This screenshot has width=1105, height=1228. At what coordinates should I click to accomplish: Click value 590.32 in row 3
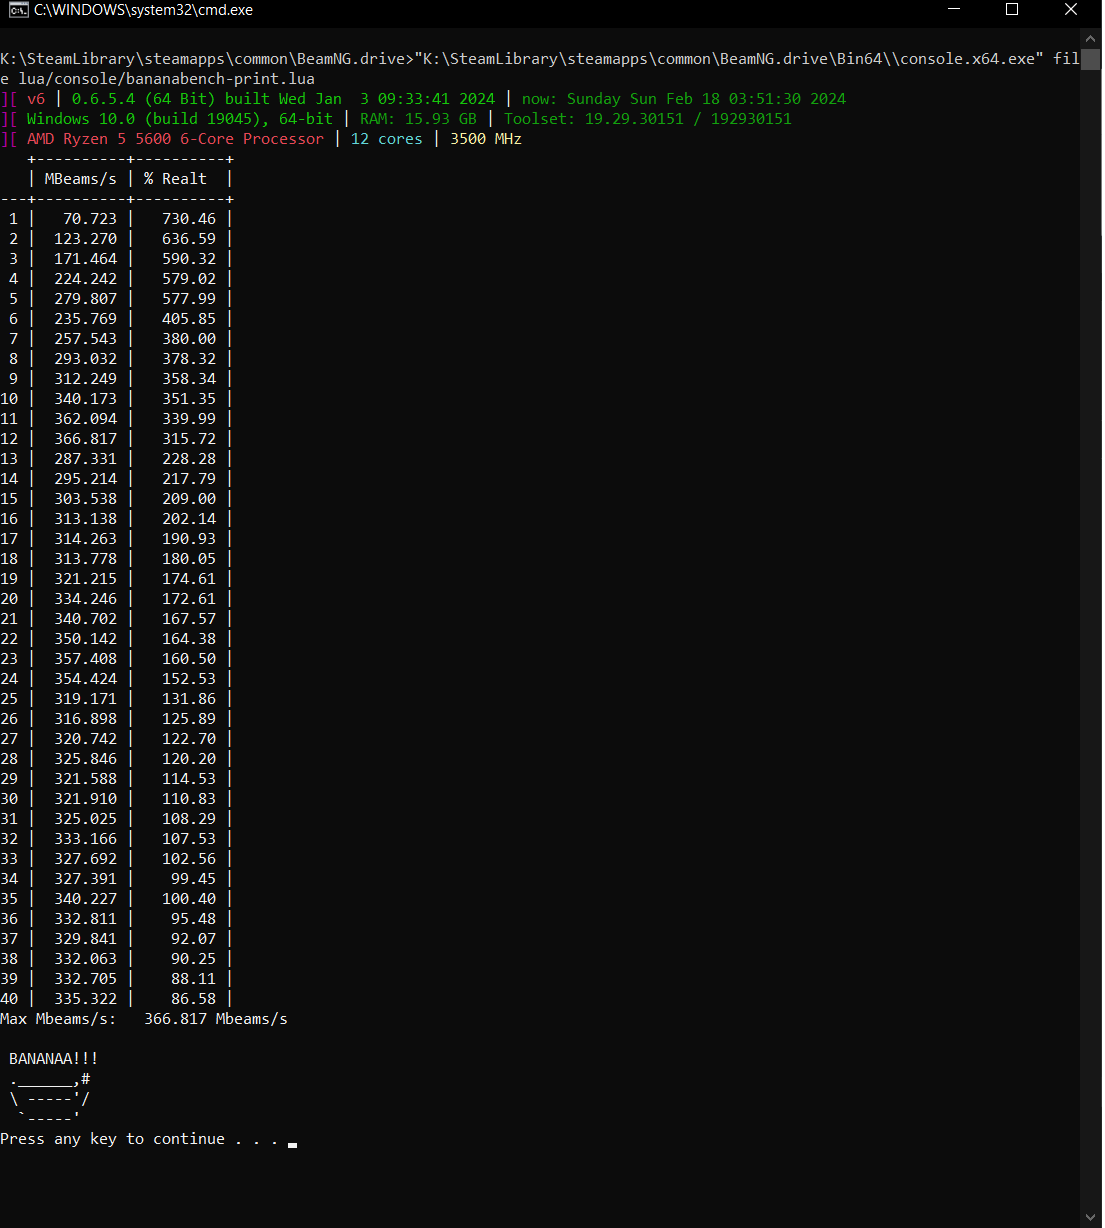(x=189, y=259)
